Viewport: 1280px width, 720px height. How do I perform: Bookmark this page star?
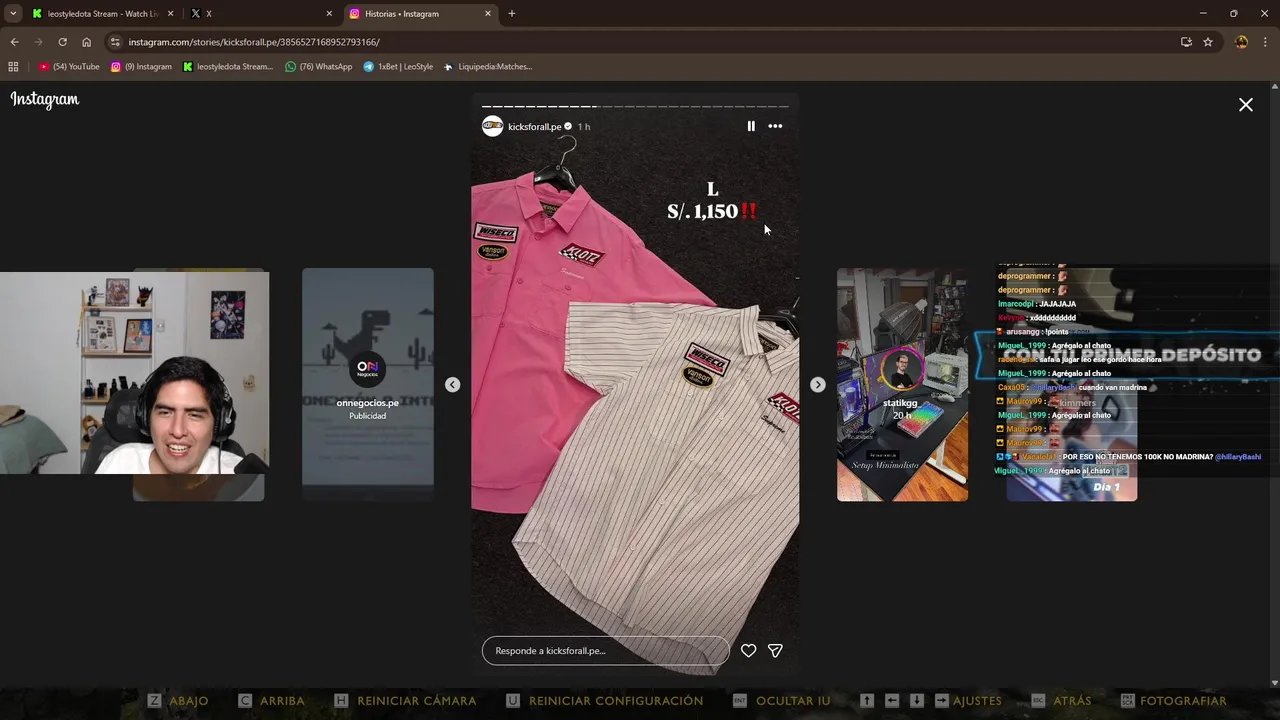(1208, 42)
